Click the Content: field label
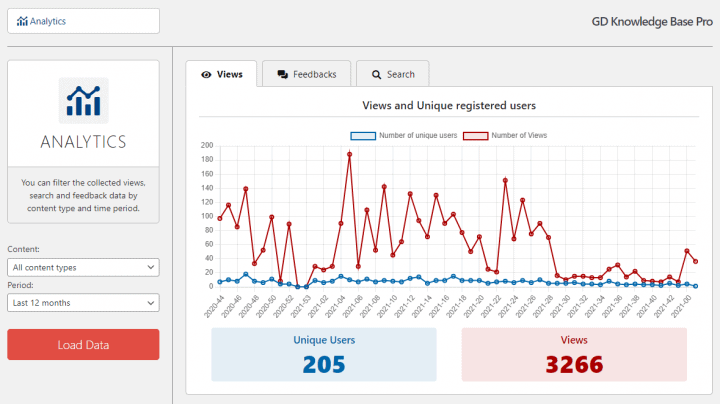The image size is (720, 404). pos(23,249)
